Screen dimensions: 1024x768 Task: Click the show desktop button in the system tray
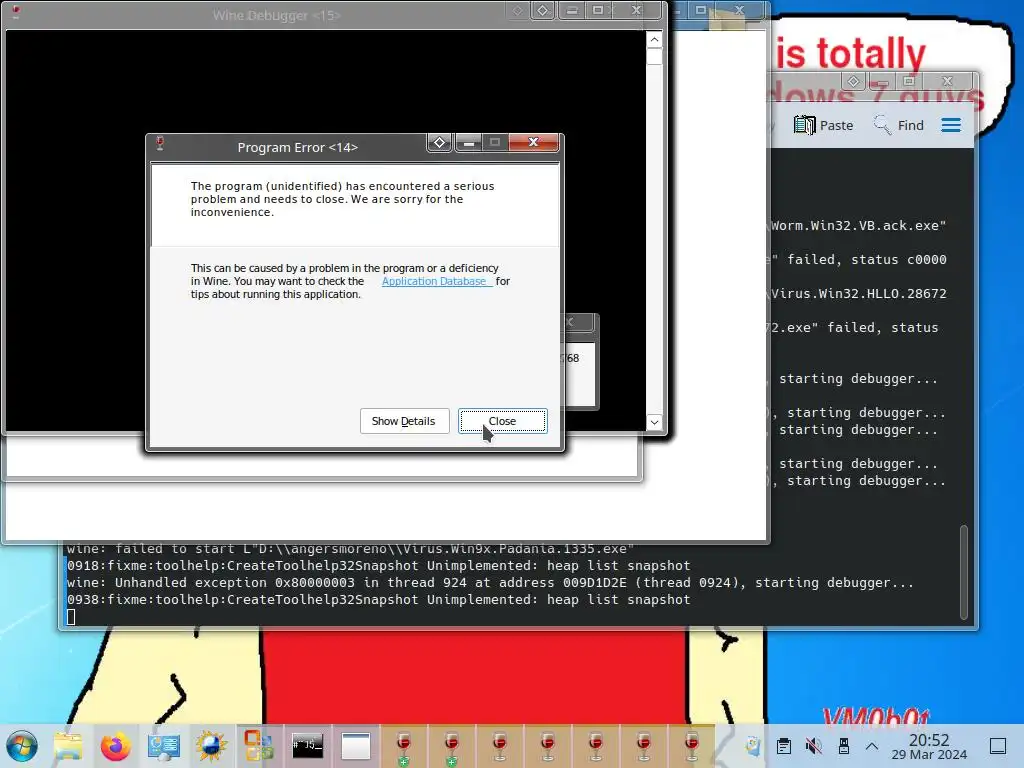[998, 746]
